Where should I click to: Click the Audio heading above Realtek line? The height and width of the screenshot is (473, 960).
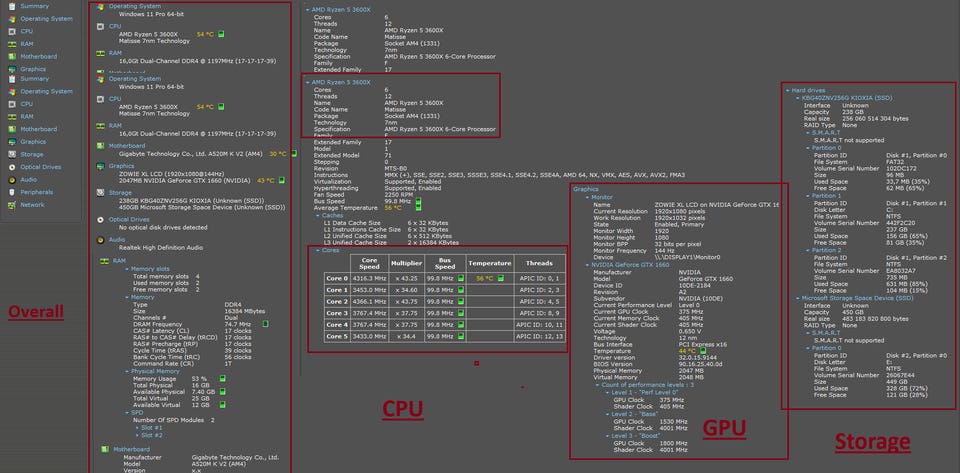click(117, 240)
